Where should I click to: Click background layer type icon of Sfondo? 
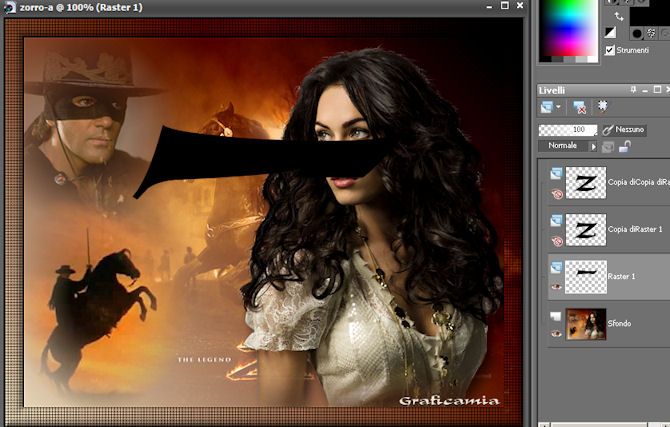pyautogui.click(x=555, y=316)
